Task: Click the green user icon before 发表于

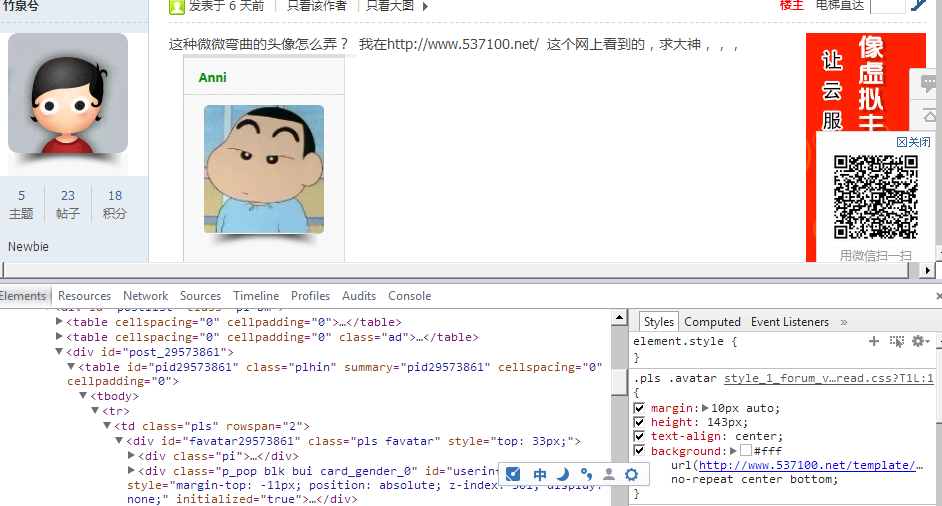Action: click(177, 7)
